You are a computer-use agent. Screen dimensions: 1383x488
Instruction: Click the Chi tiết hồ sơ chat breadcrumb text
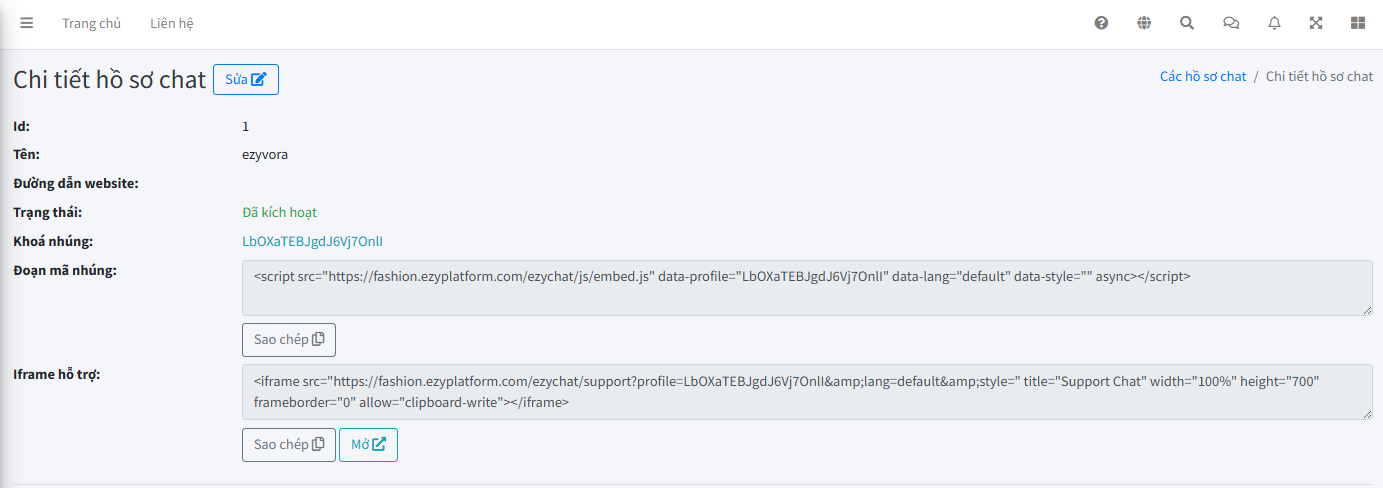click(1319, 76)
